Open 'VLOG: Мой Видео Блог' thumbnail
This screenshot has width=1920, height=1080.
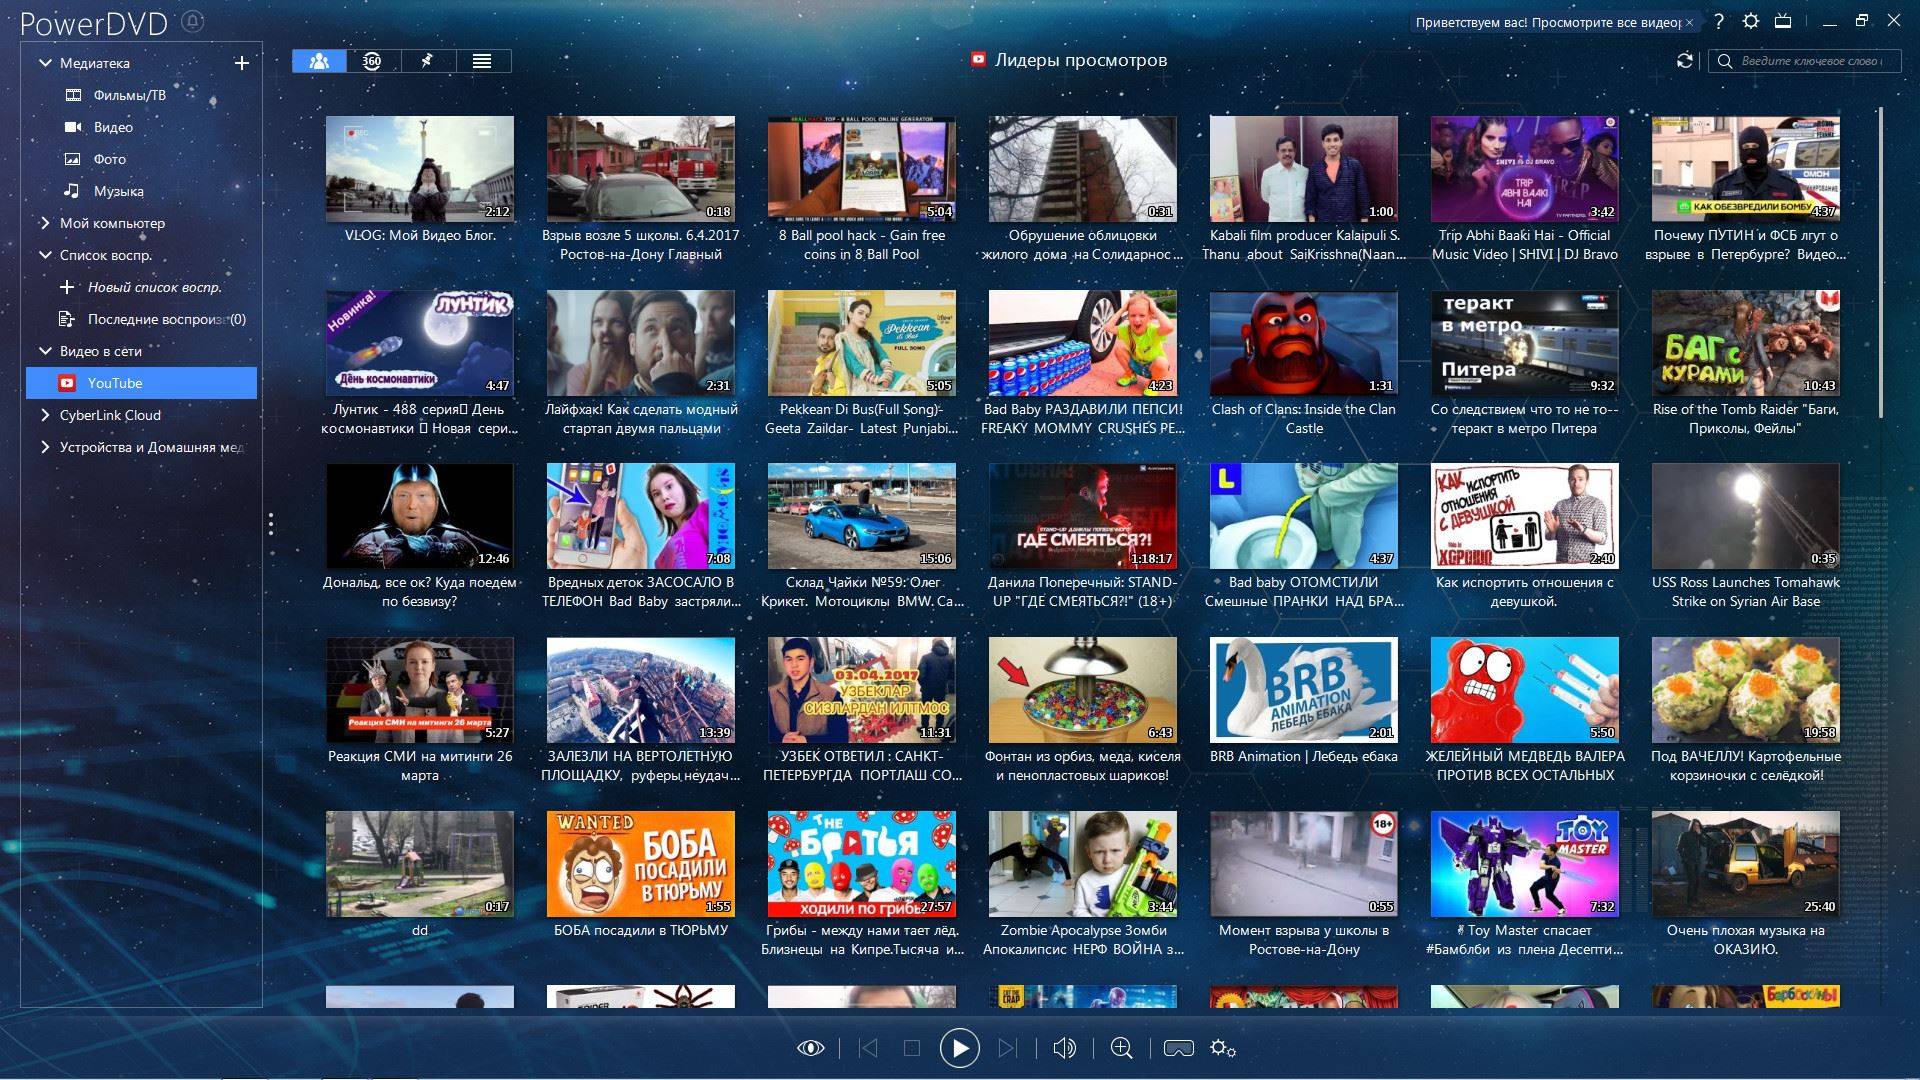click(x=420, y=169)
